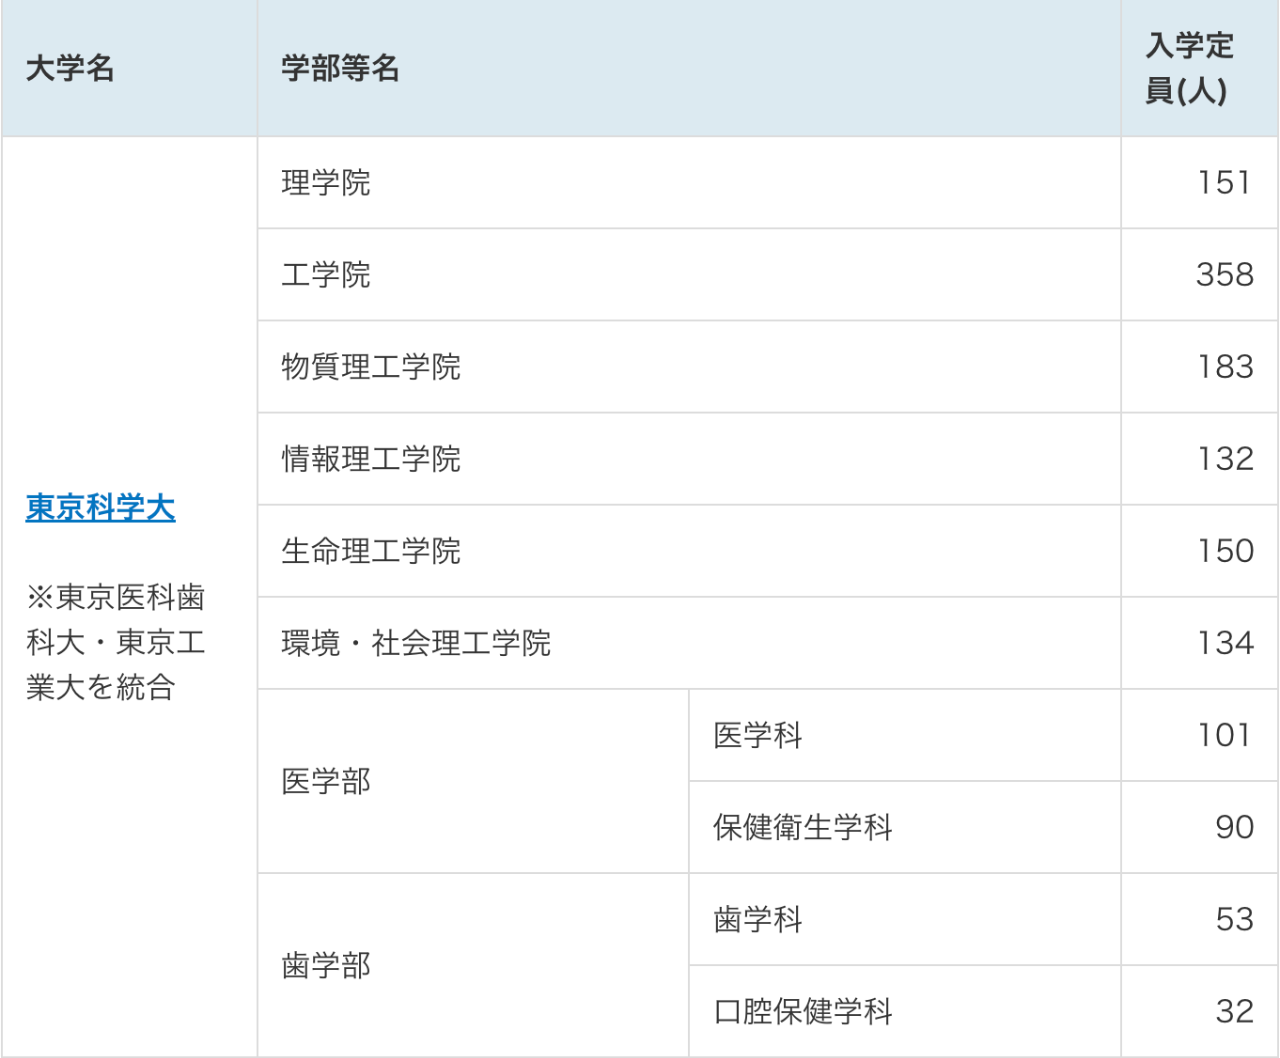
Task: Select the 歯学科 department cell
Action: point(758,920)
